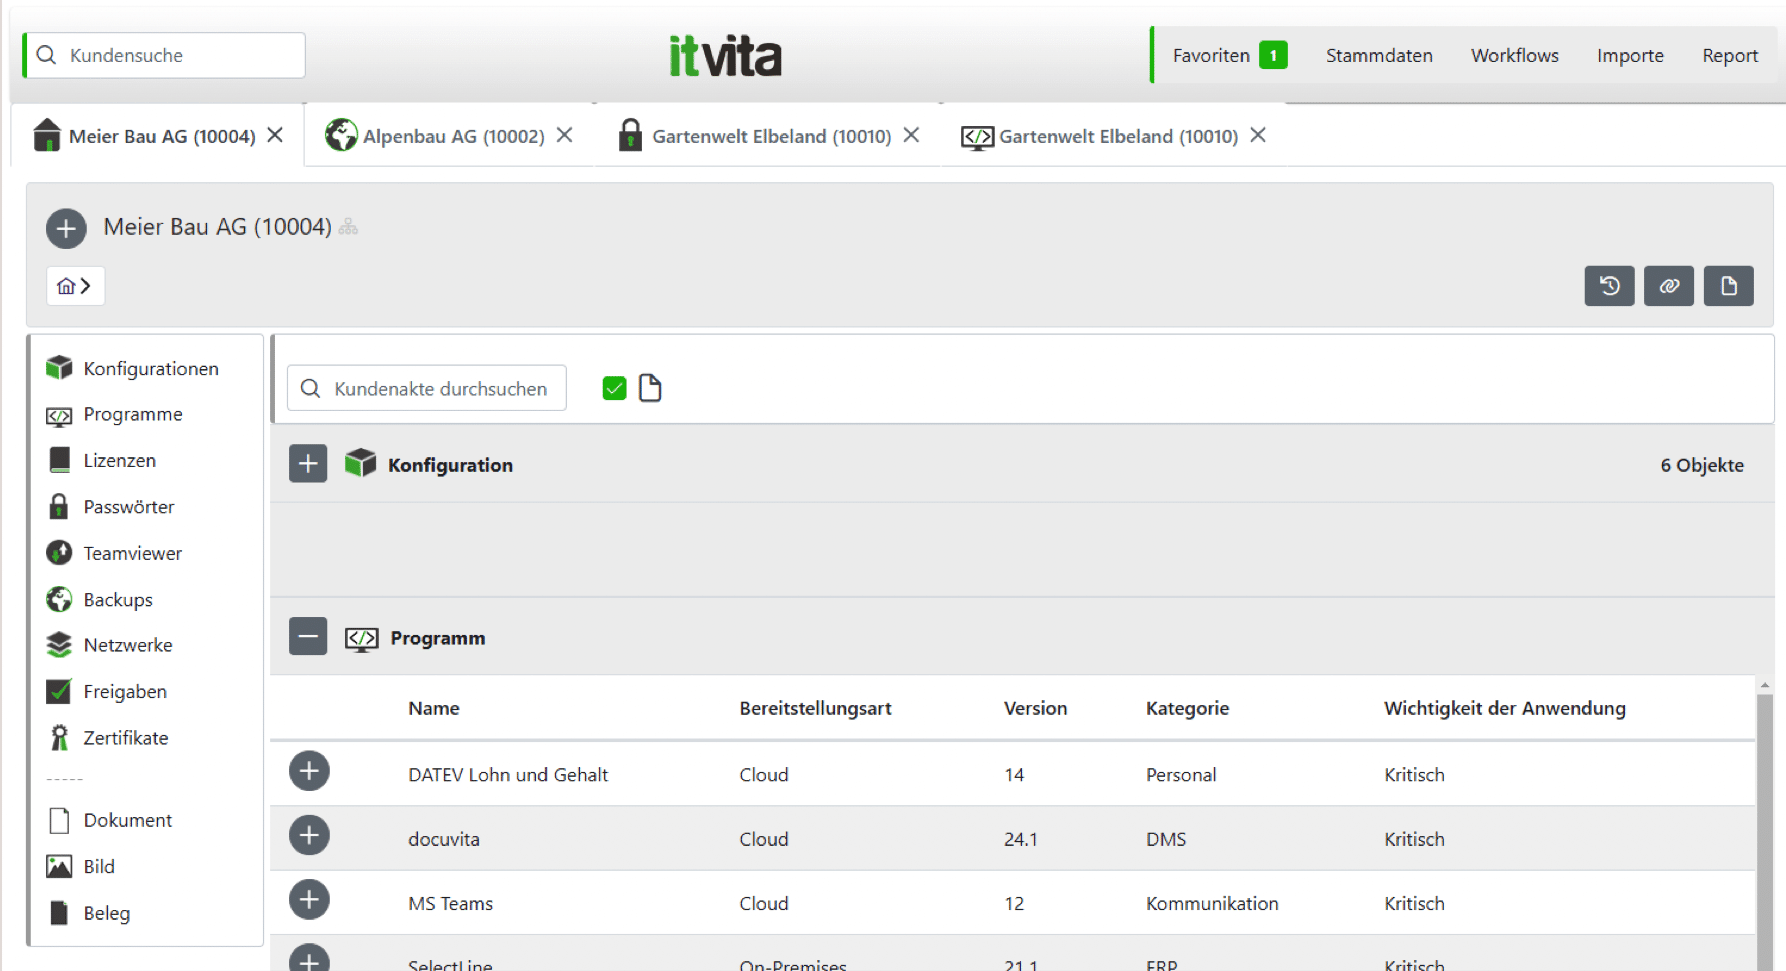This screenshot has width=1786, height=971.
Task: Click document icon next to green checkbox
Action: [x=650, y=388]
